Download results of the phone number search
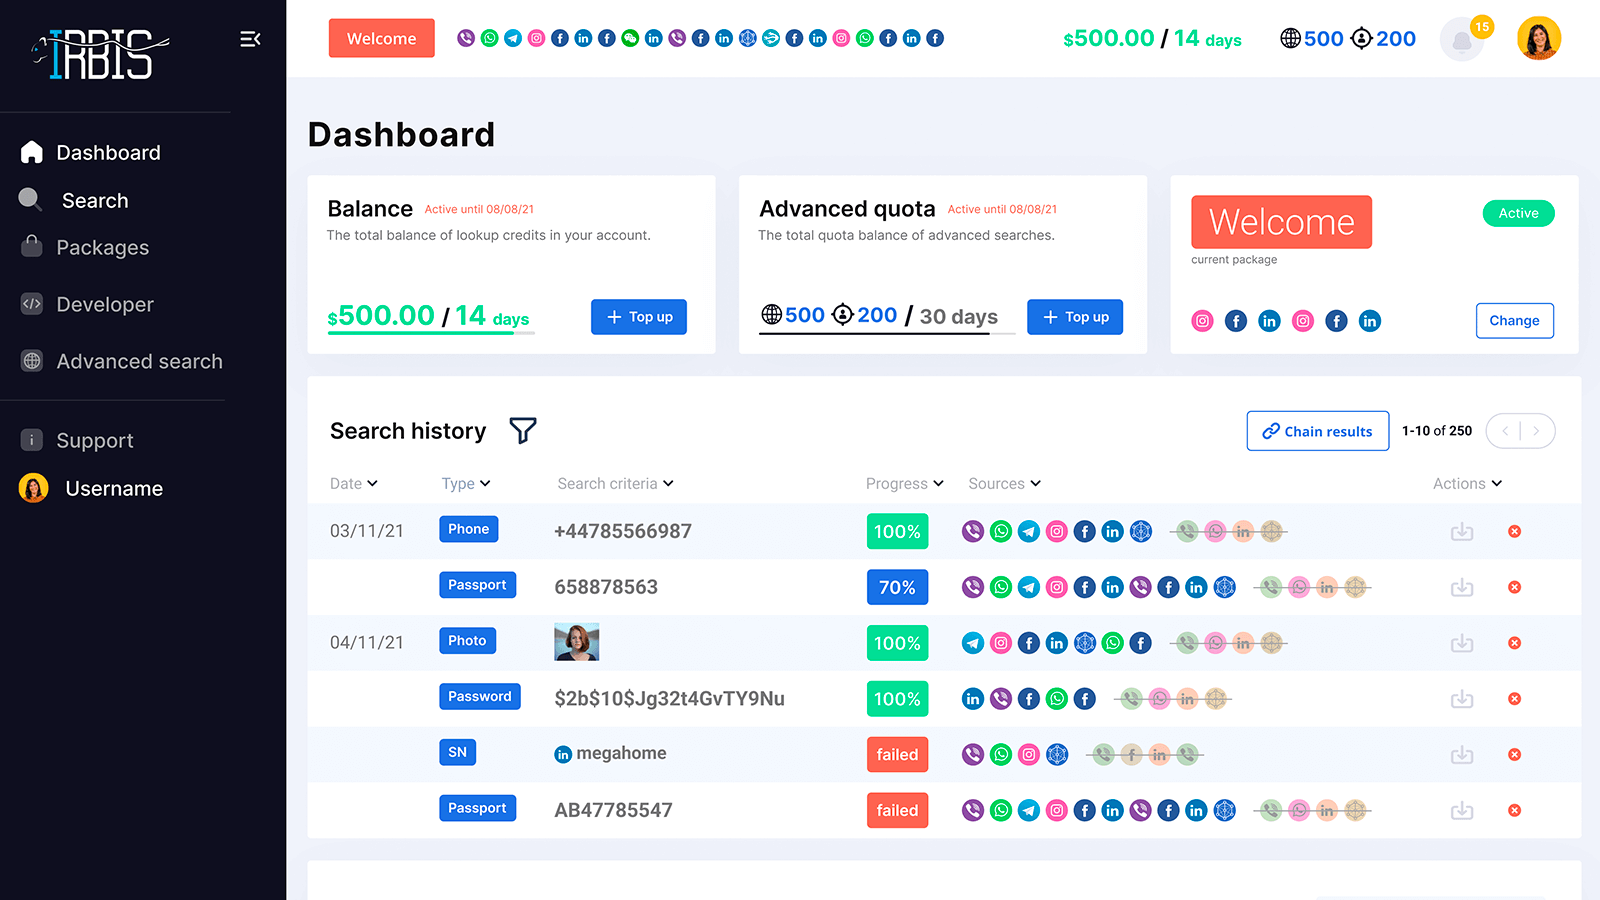1600x900 pixels. pyautogui.click(x=1461, y=531)
